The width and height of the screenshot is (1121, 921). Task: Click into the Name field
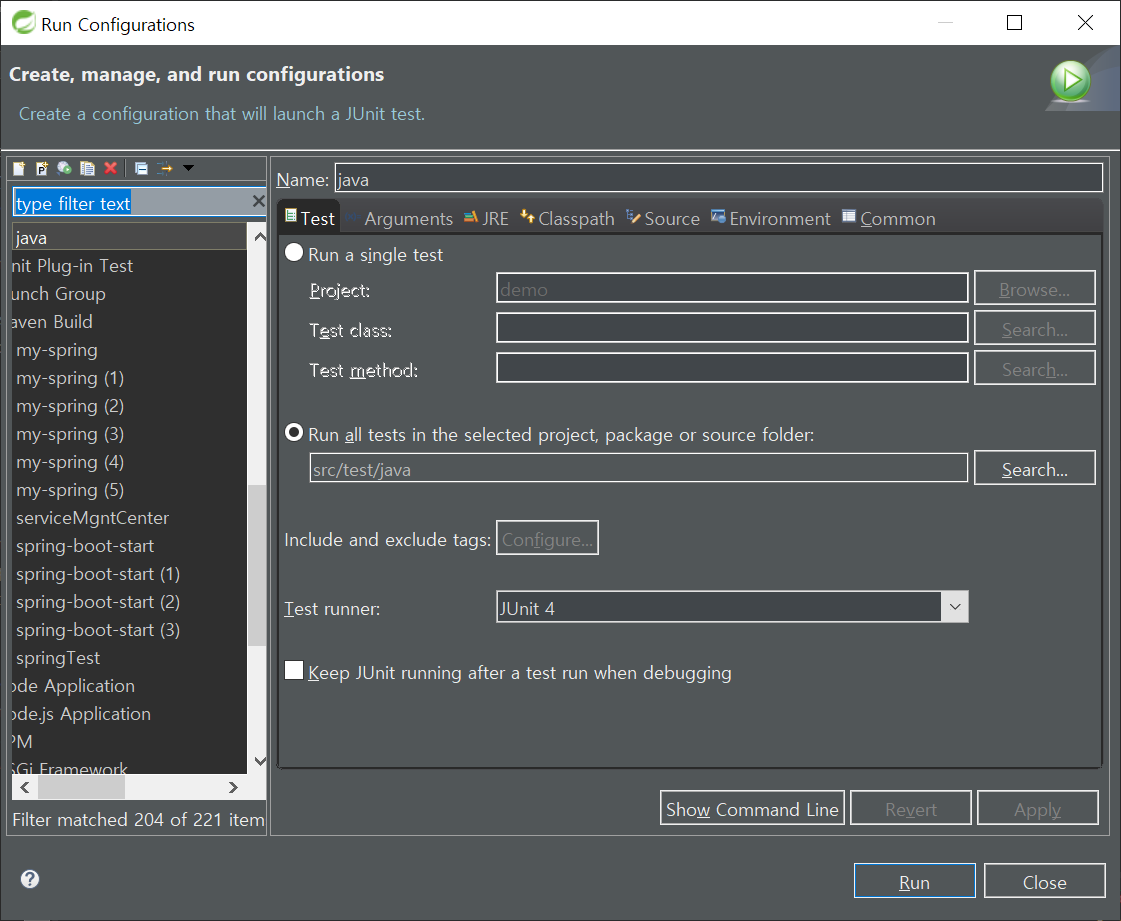pos(718,178)
